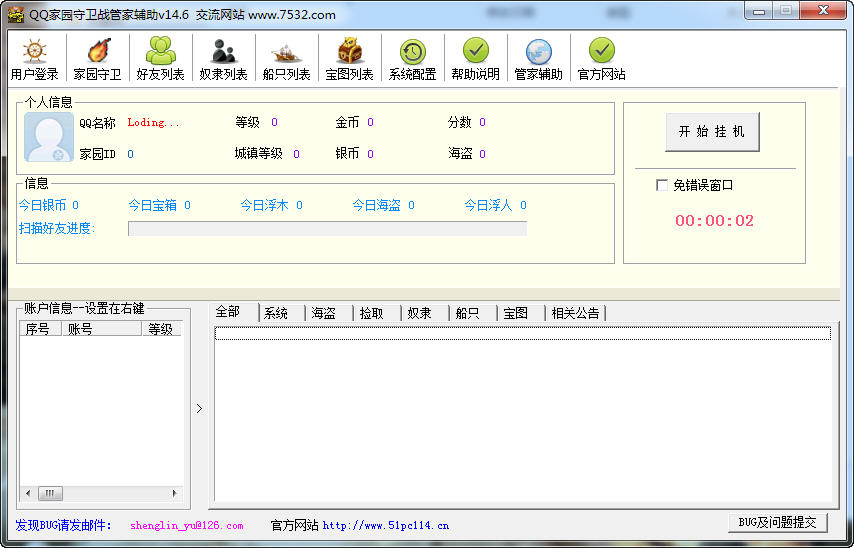Screen dimensions: 854x548
Task: Click account list scrollbar left arrow
Action: [28, 494]
